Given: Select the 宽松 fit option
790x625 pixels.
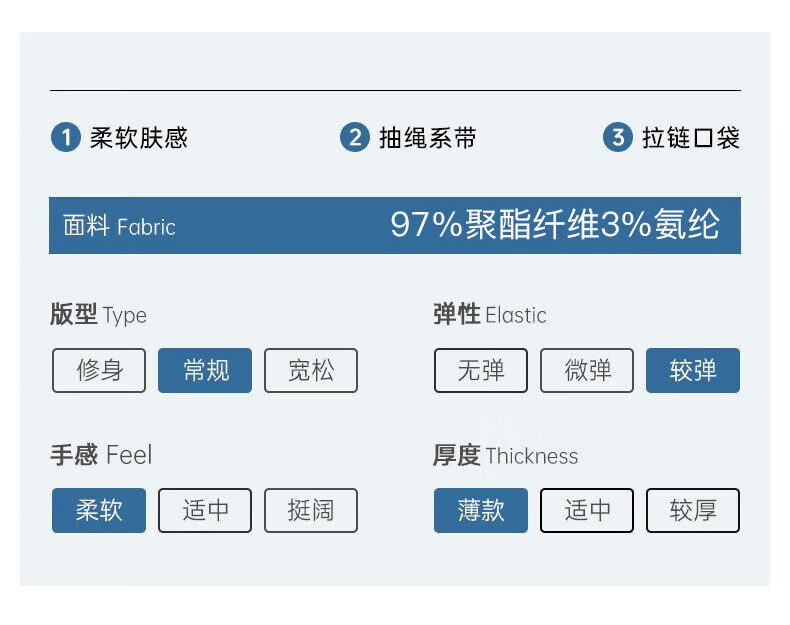Looking at the screenshot, I should click(x=311, y=370).
